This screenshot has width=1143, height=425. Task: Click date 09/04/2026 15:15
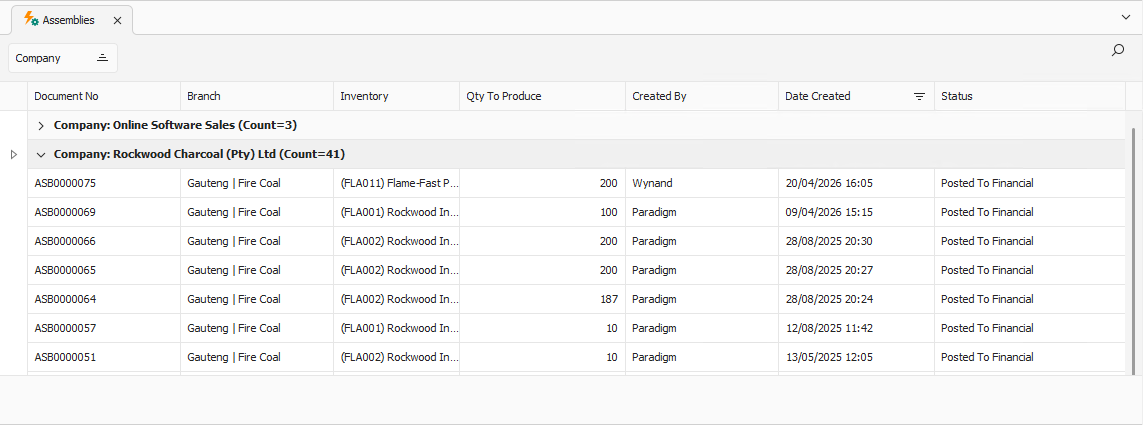click(x=829, y=212)
